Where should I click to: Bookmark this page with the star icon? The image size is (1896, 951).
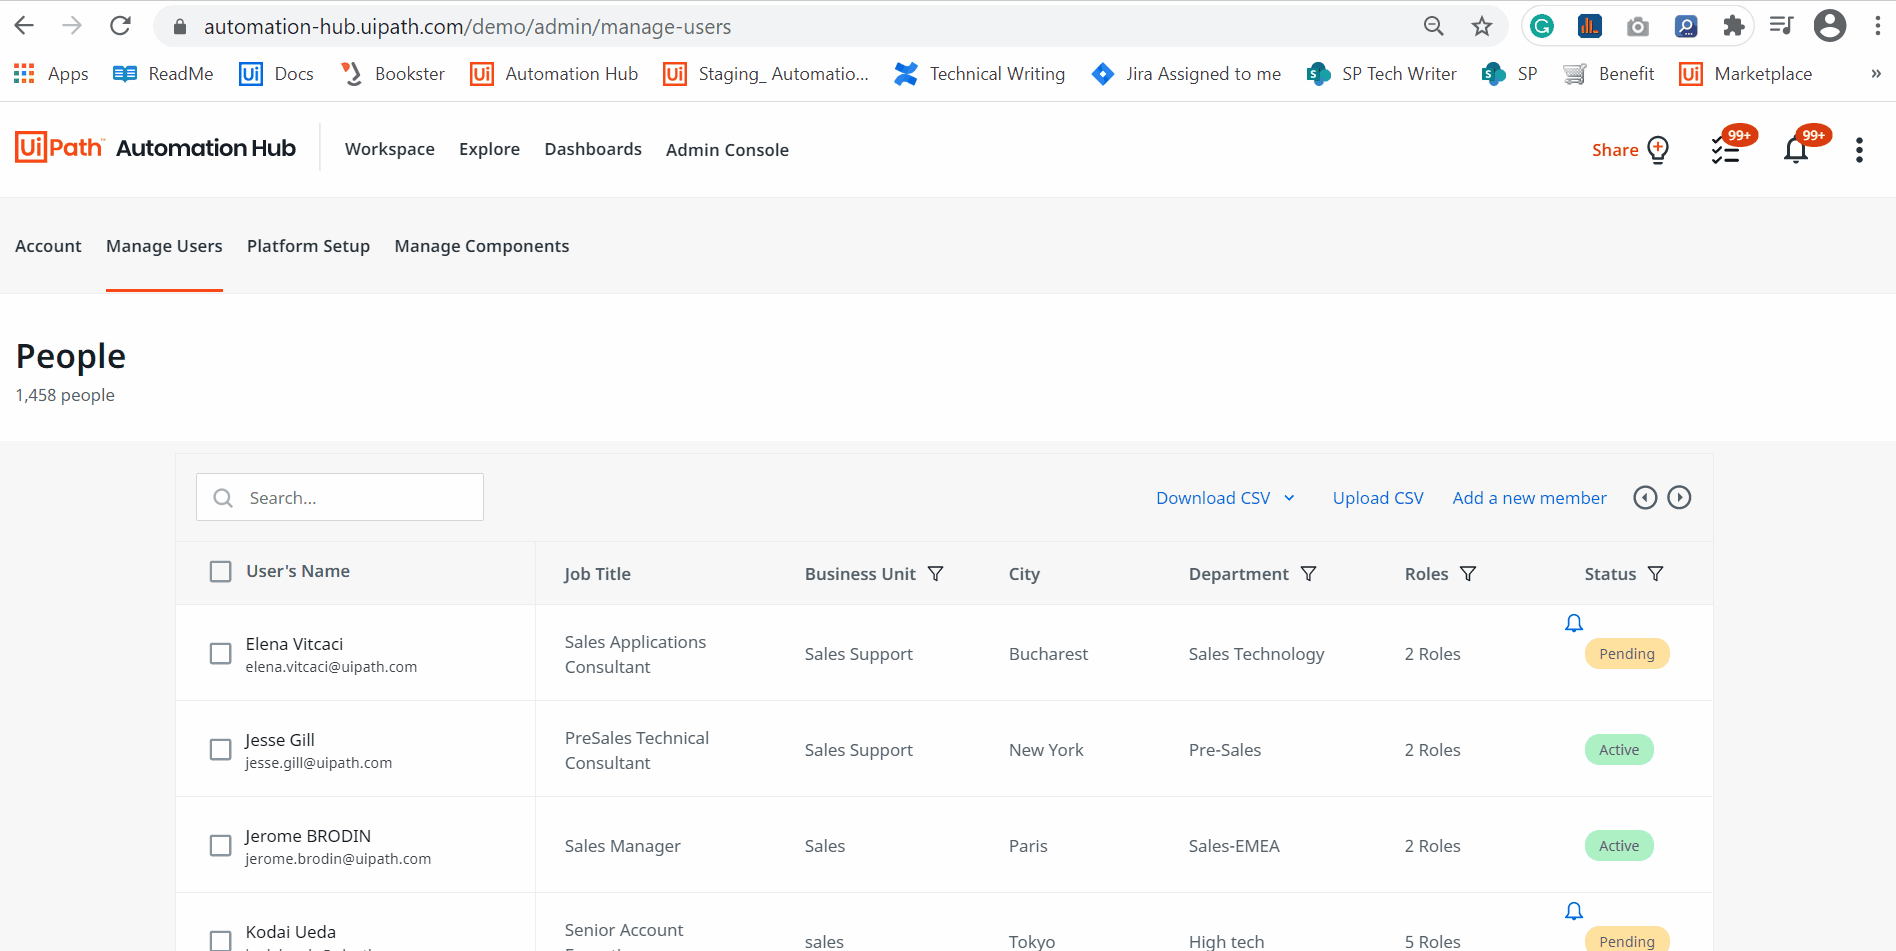(x=1482, y=26)
